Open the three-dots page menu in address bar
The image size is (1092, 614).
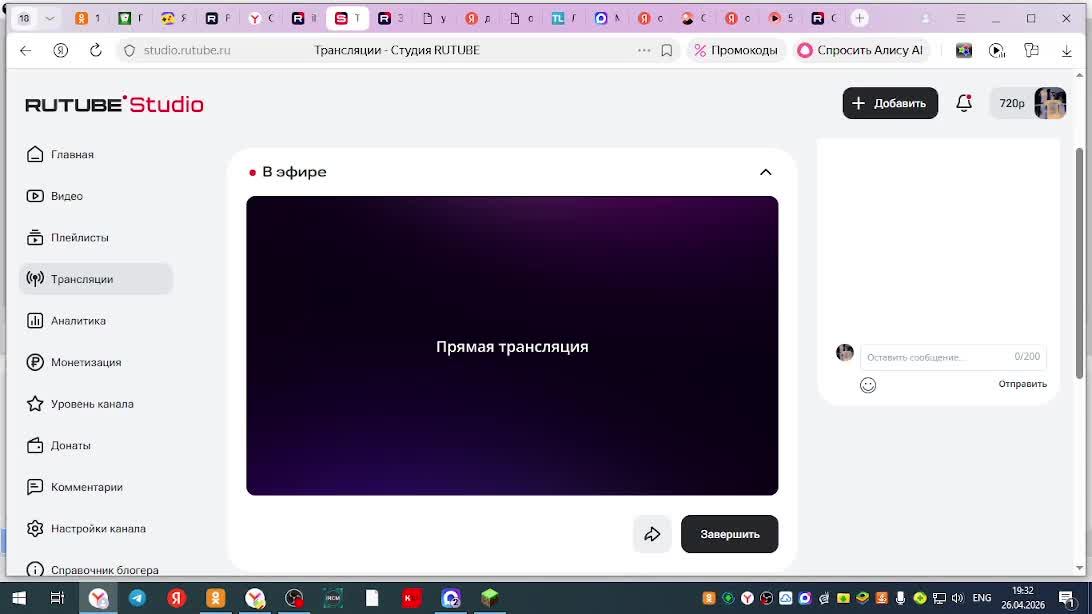point(644,50)
